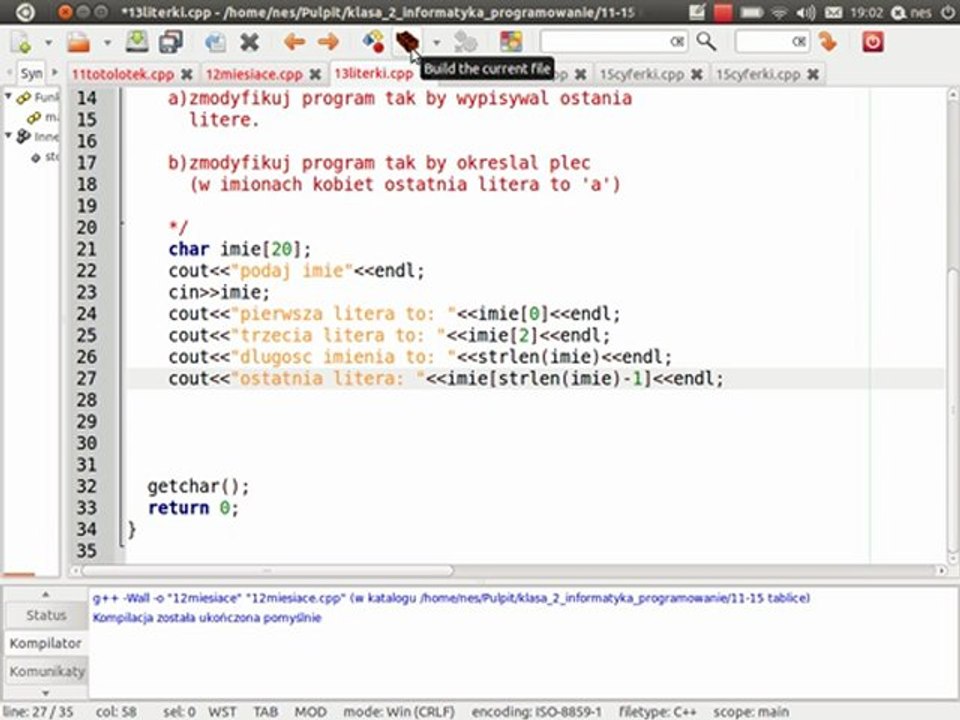Open the recent files dropdown arrow

[x=107, y=43]
